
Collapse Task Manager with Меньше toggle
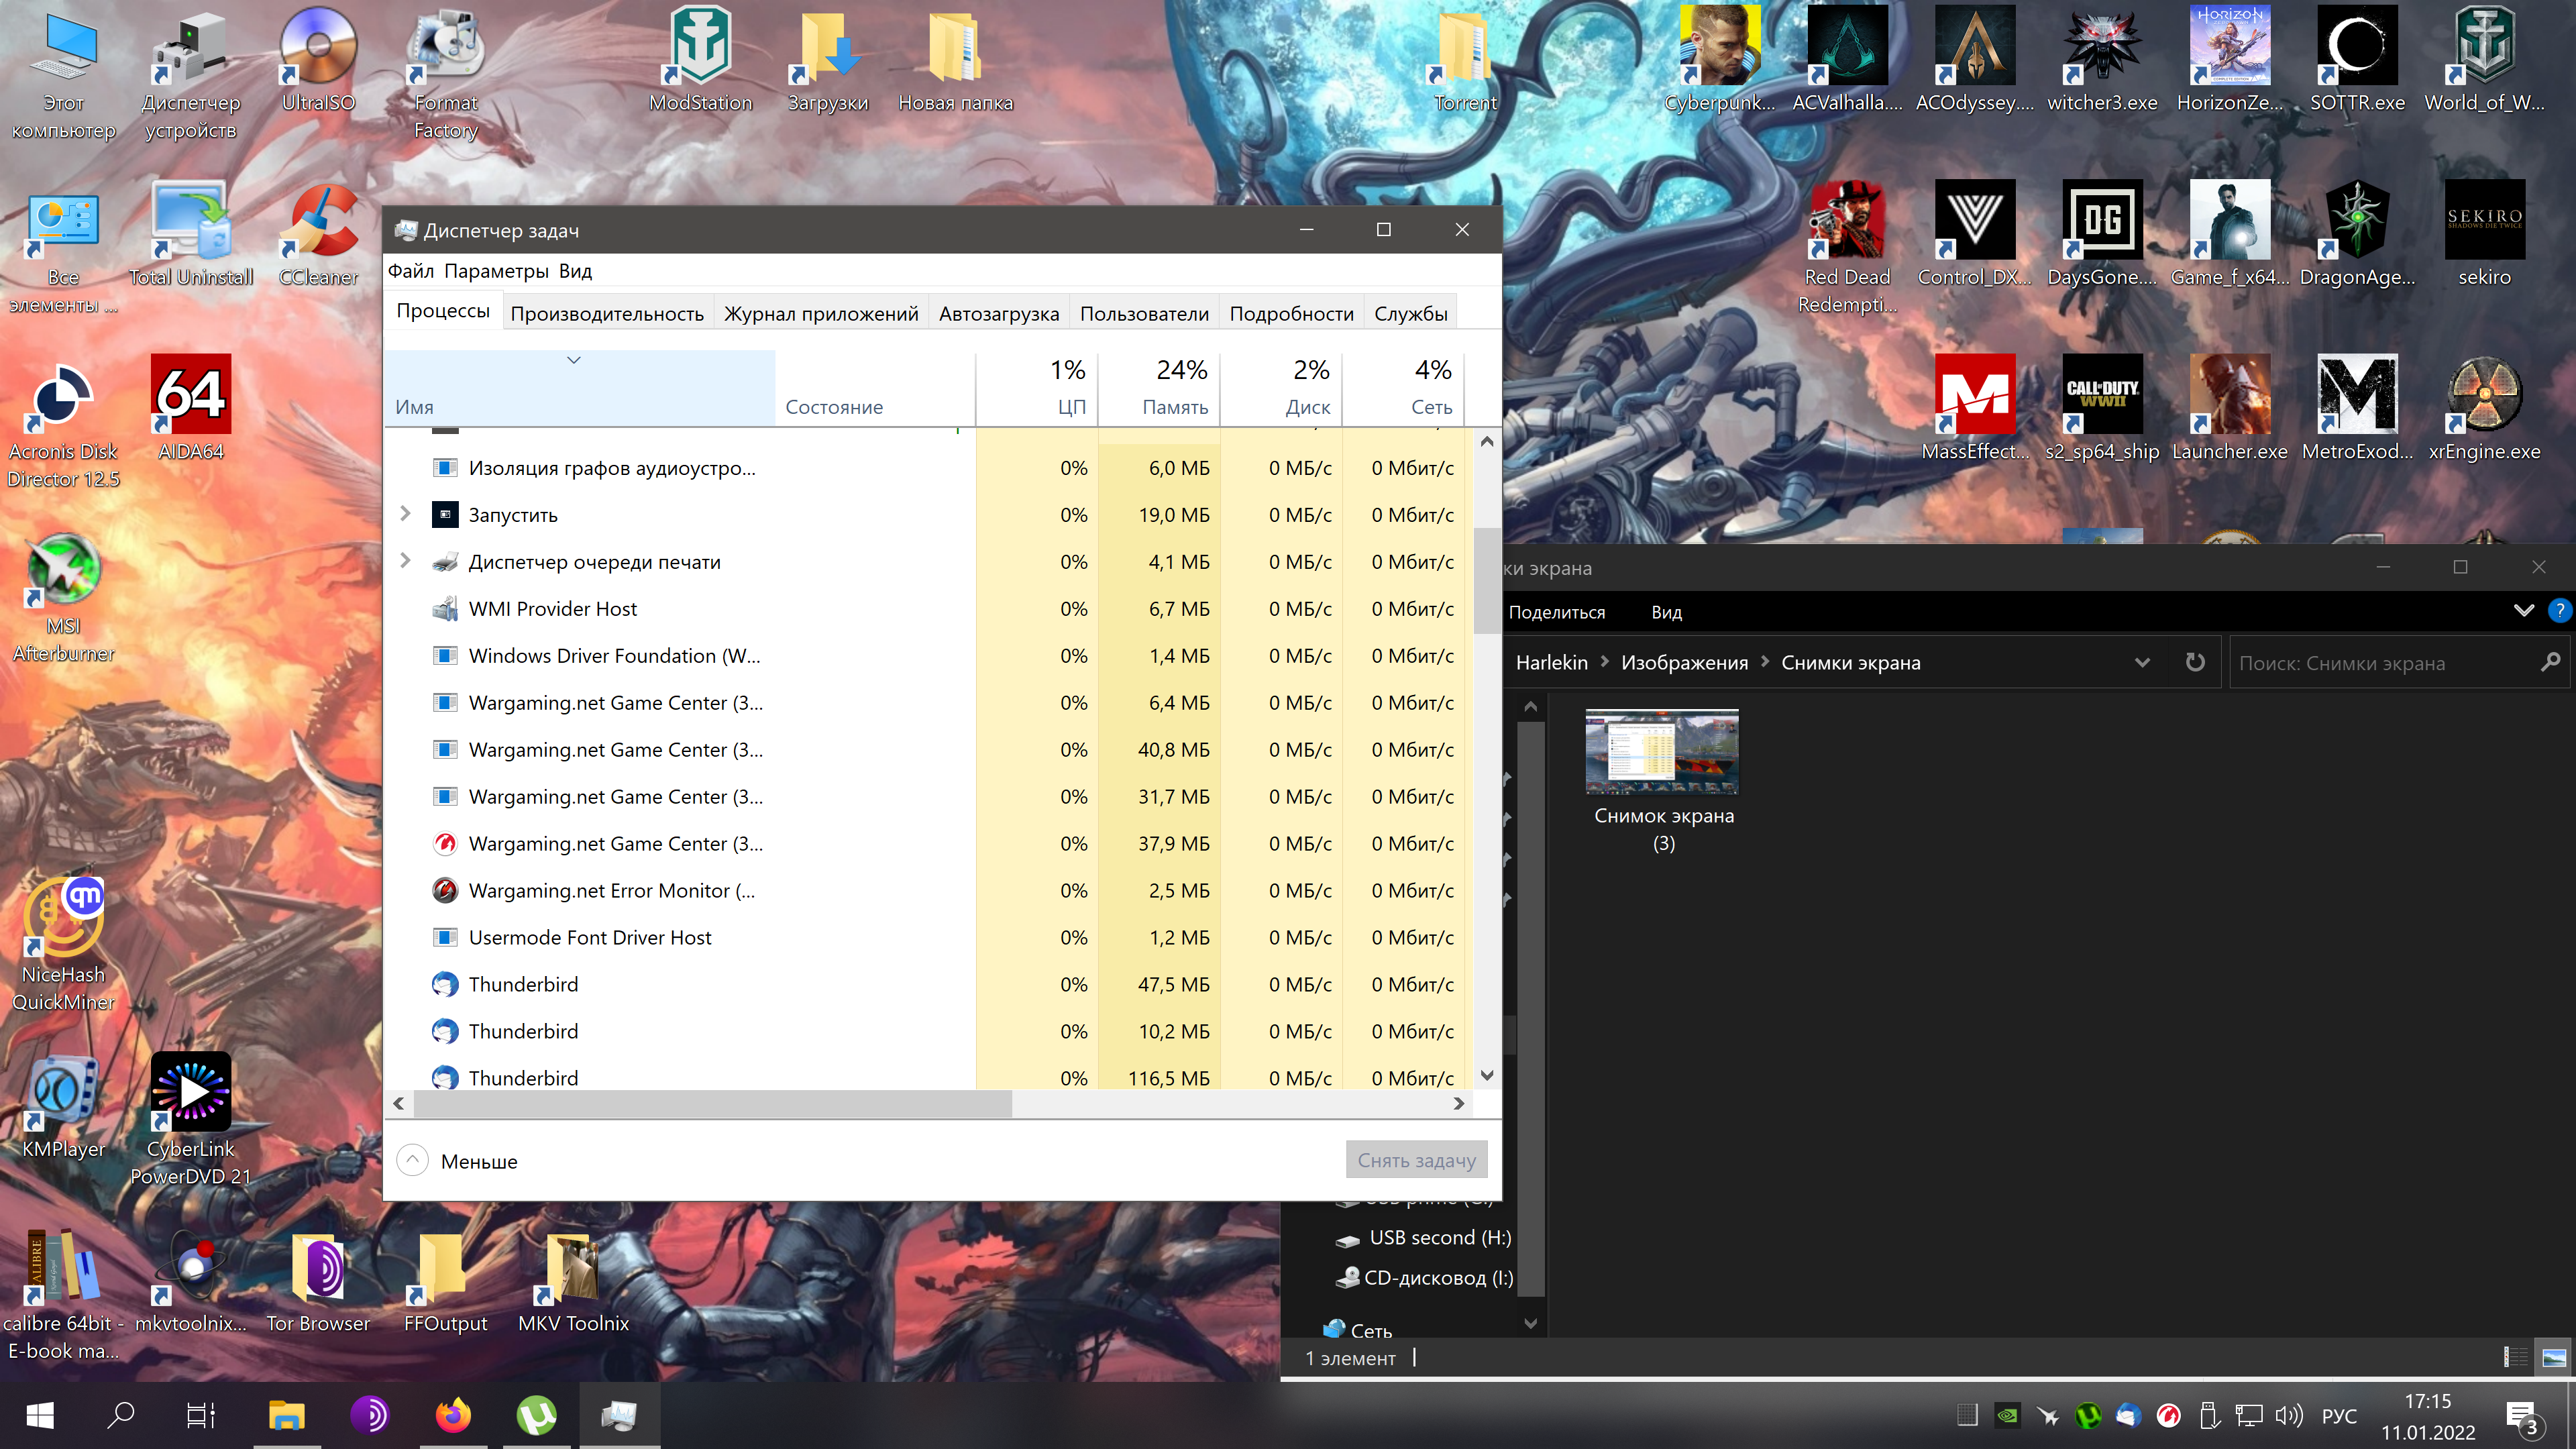[457, 1161]
